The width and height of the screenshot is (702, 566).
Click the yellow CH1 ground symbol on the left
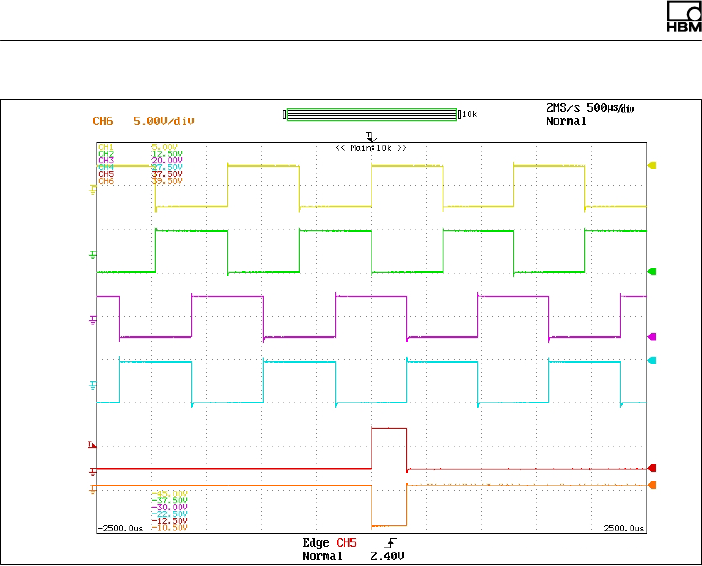coord(93,190)
